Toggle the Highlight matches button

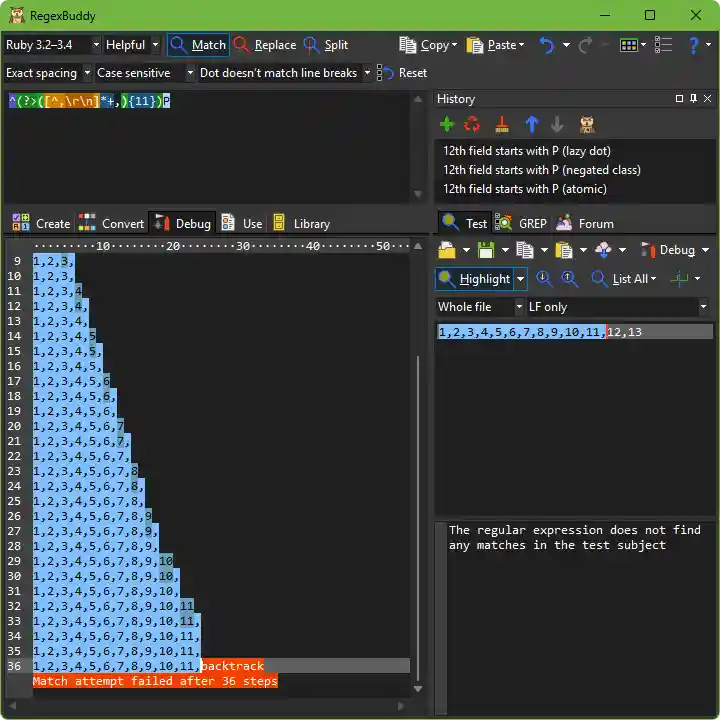pos(474,279)
